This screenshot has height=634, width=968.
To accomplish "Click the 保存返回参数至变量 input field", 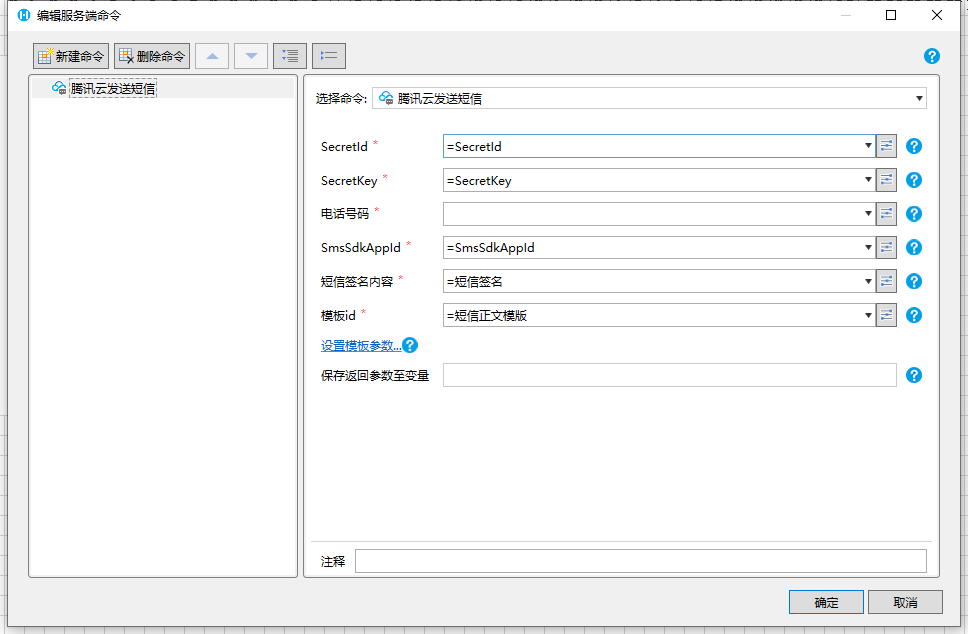I will click(670, 375).
